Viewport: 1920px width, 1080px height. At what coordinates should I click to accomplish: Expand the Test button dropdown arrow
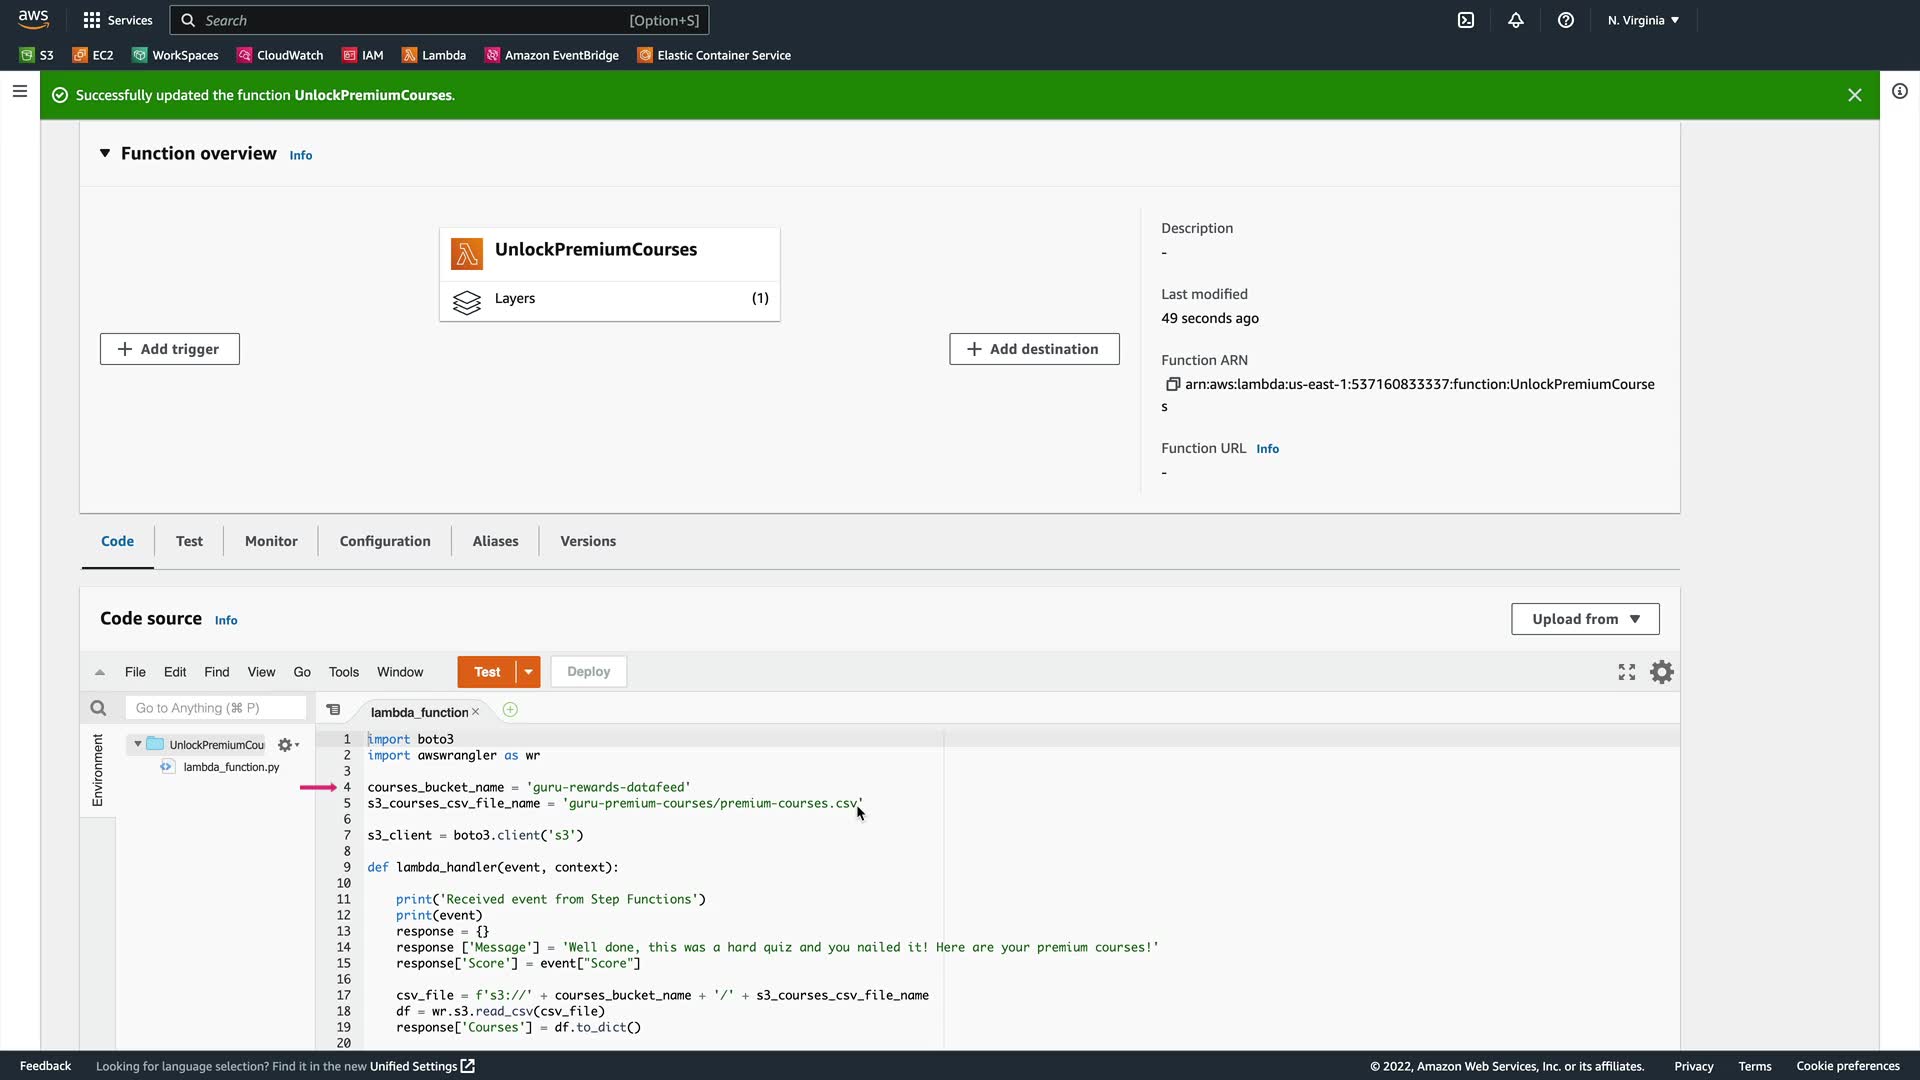point(528,672)
